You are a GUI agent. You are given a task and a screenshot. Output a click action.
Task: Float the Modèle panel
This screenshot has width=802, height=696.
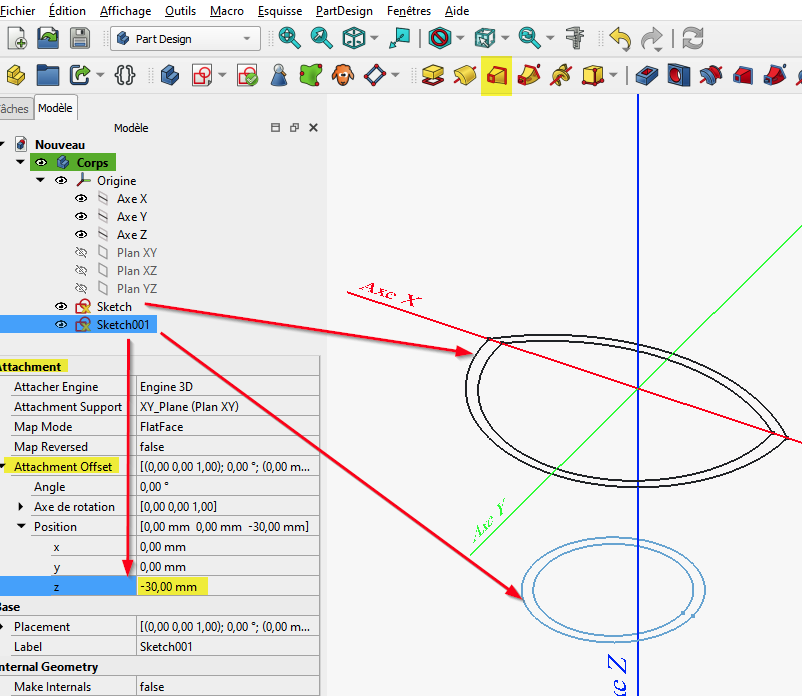pyautogui.click(x=294, y=127)
